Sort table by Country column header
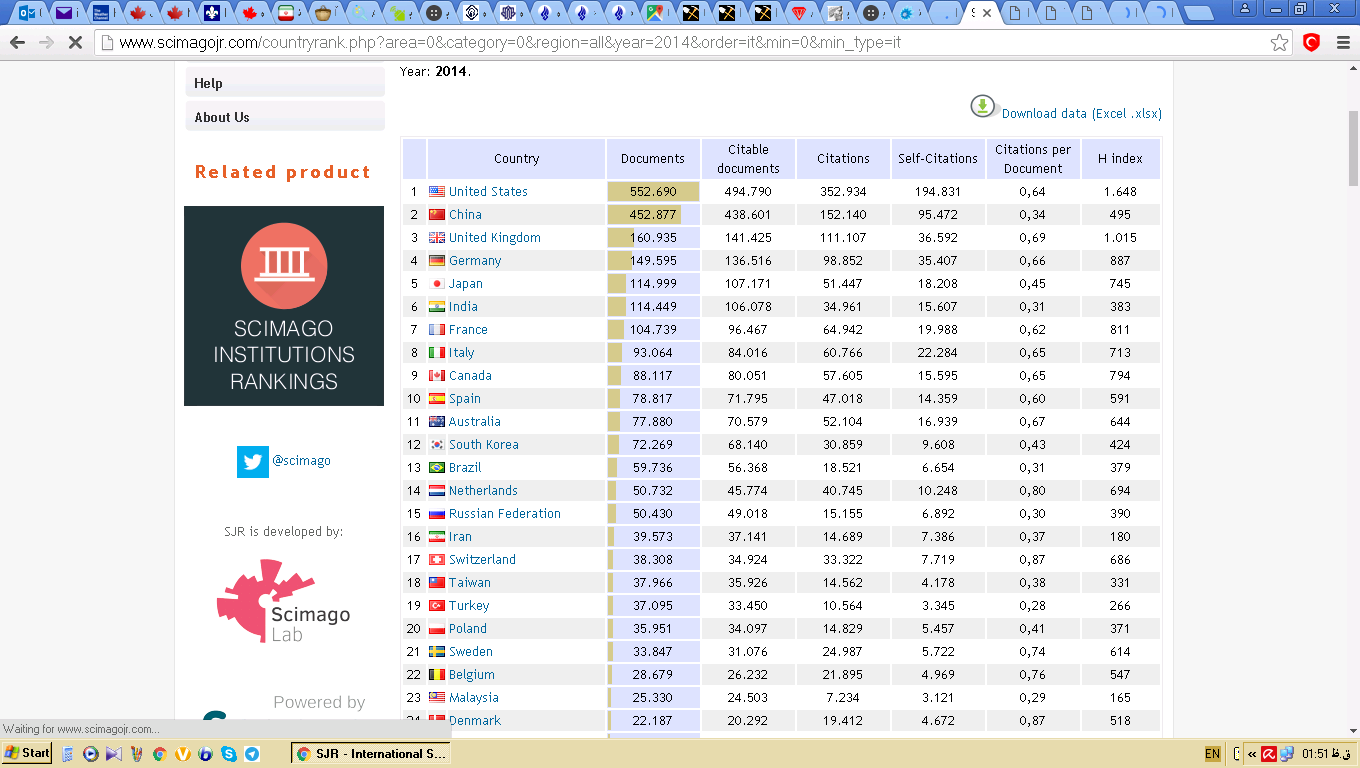This screenshot has height=768, width=1360. tap(516, 159)
